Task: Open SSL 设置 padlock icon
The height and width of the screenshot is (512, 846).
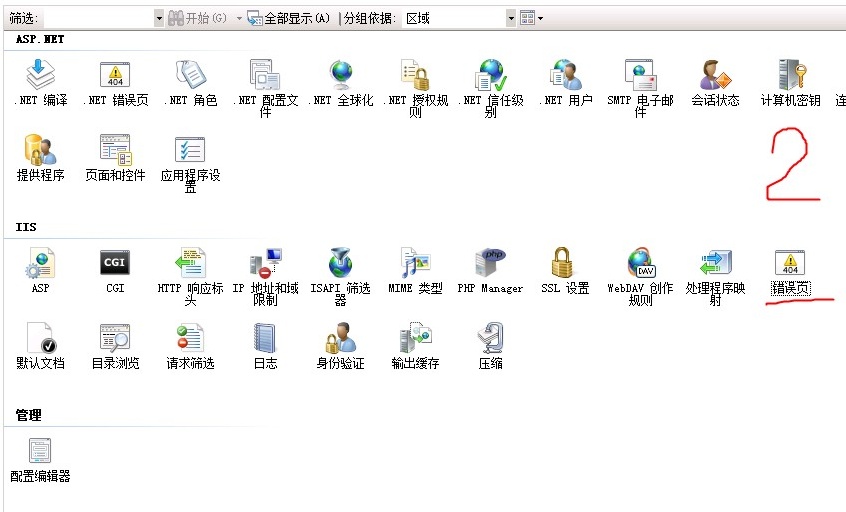Action: point(564,264)
